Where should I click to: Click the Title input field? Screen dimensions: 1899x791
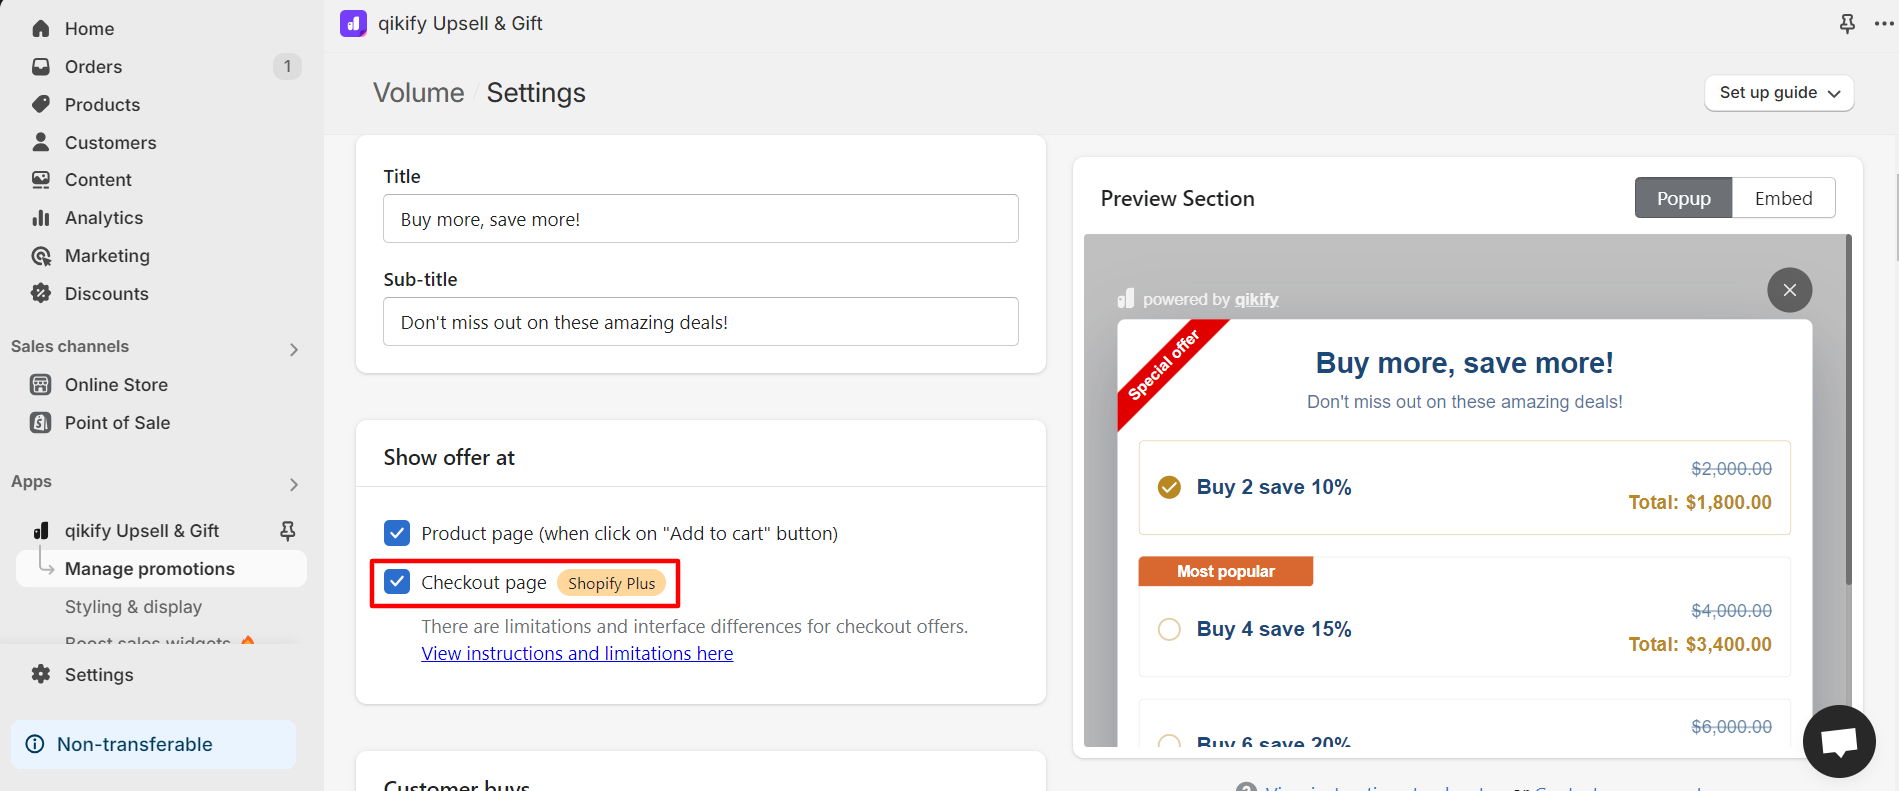[x=700, y=218]
